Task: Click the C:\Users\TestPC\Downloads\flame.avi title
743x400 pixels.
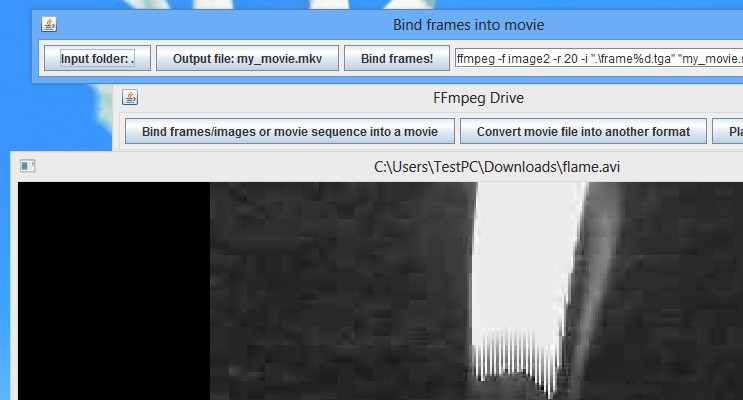Action: pos(497,167)
